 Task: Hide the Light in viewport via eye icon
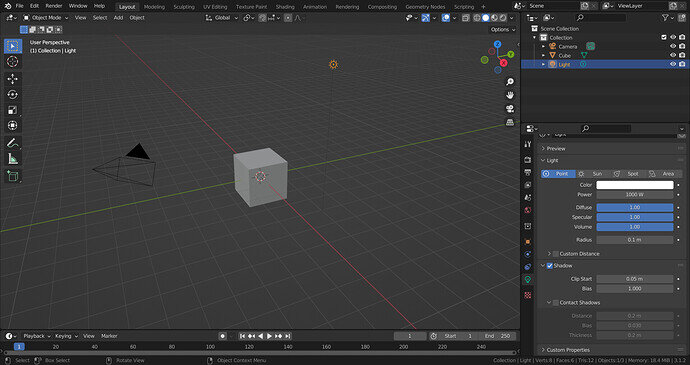point(673,64)
